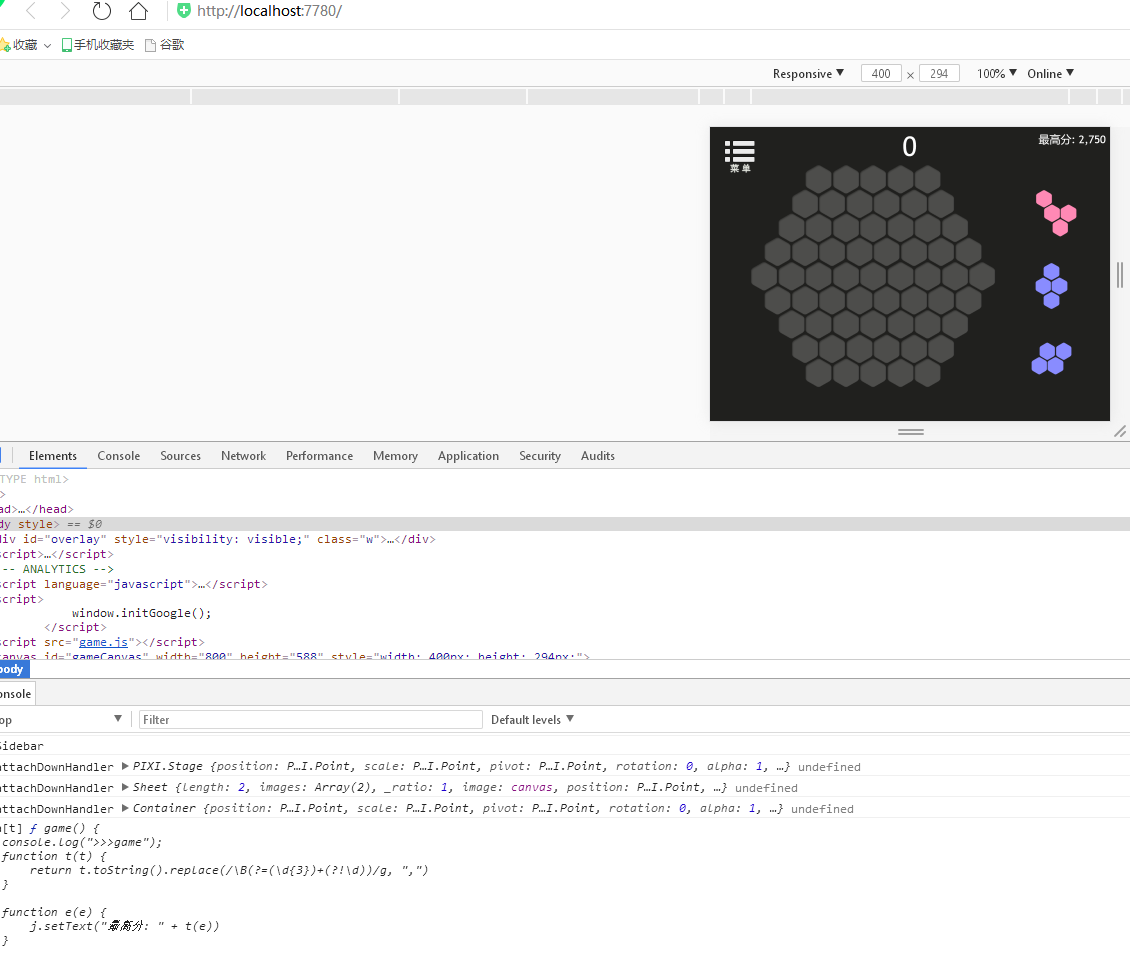Click the body breadcrumb
The image size is (1130, 960).
(12, 670)
